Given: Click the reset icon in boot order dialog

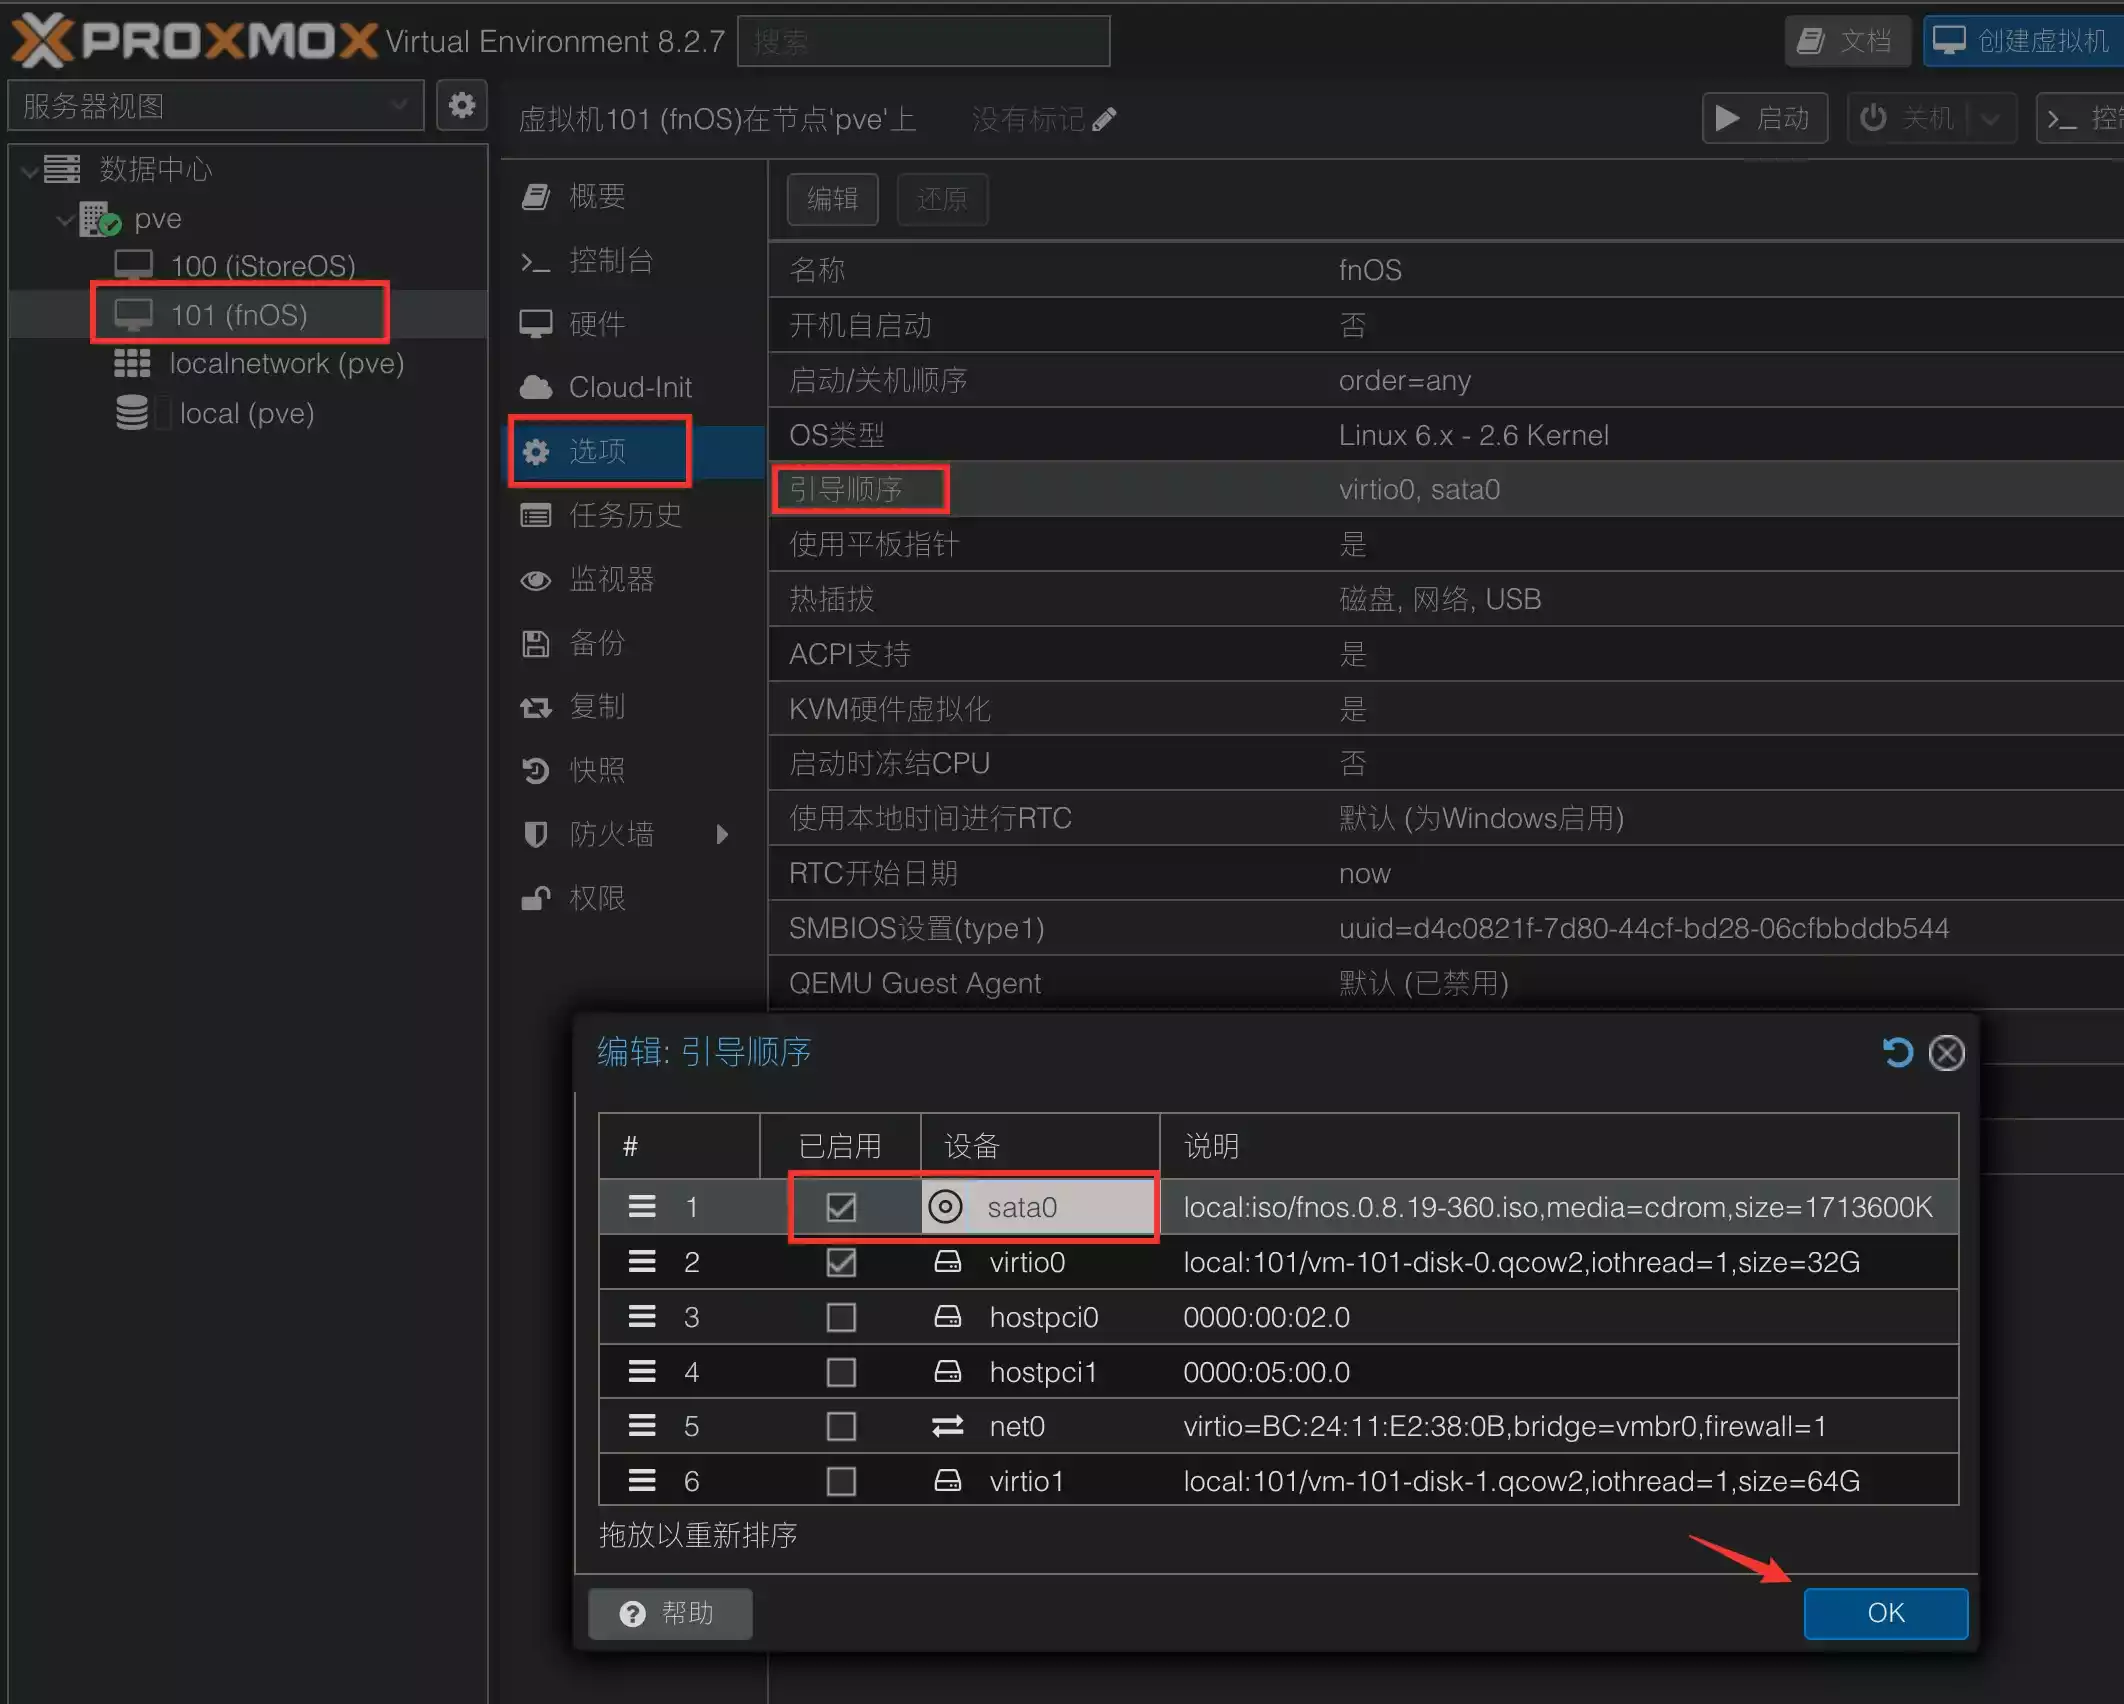Looking at the screenshot, I should pyautogui.click(x=1896, y=1052).
